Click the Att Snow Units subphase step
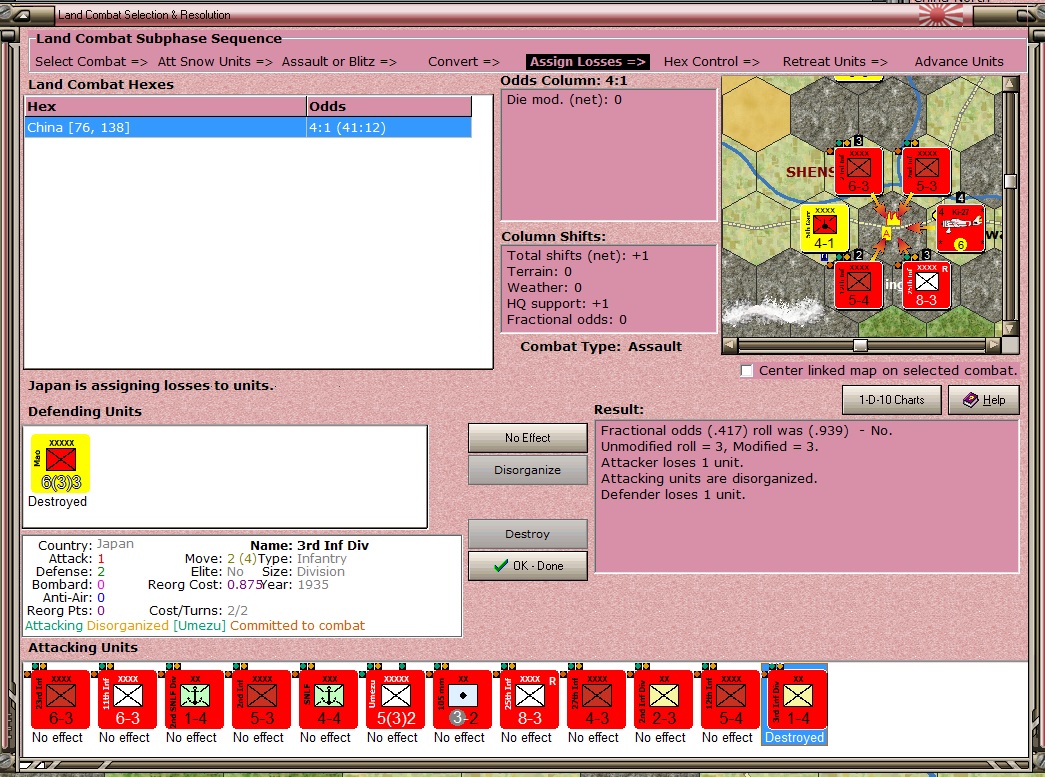The image size is (1045, 777). click(215, 61)
